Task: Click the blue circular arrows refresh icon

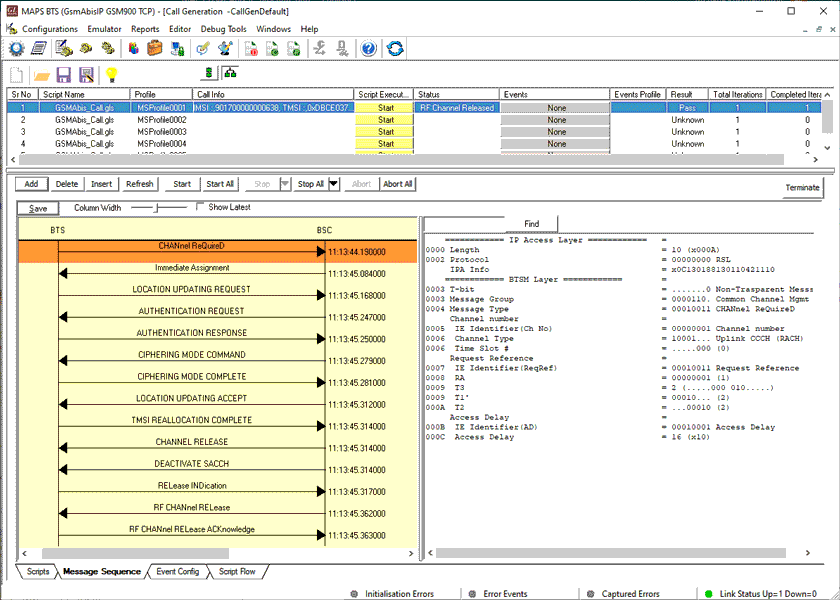Action: pyautogui.click(x=395, y=49)
